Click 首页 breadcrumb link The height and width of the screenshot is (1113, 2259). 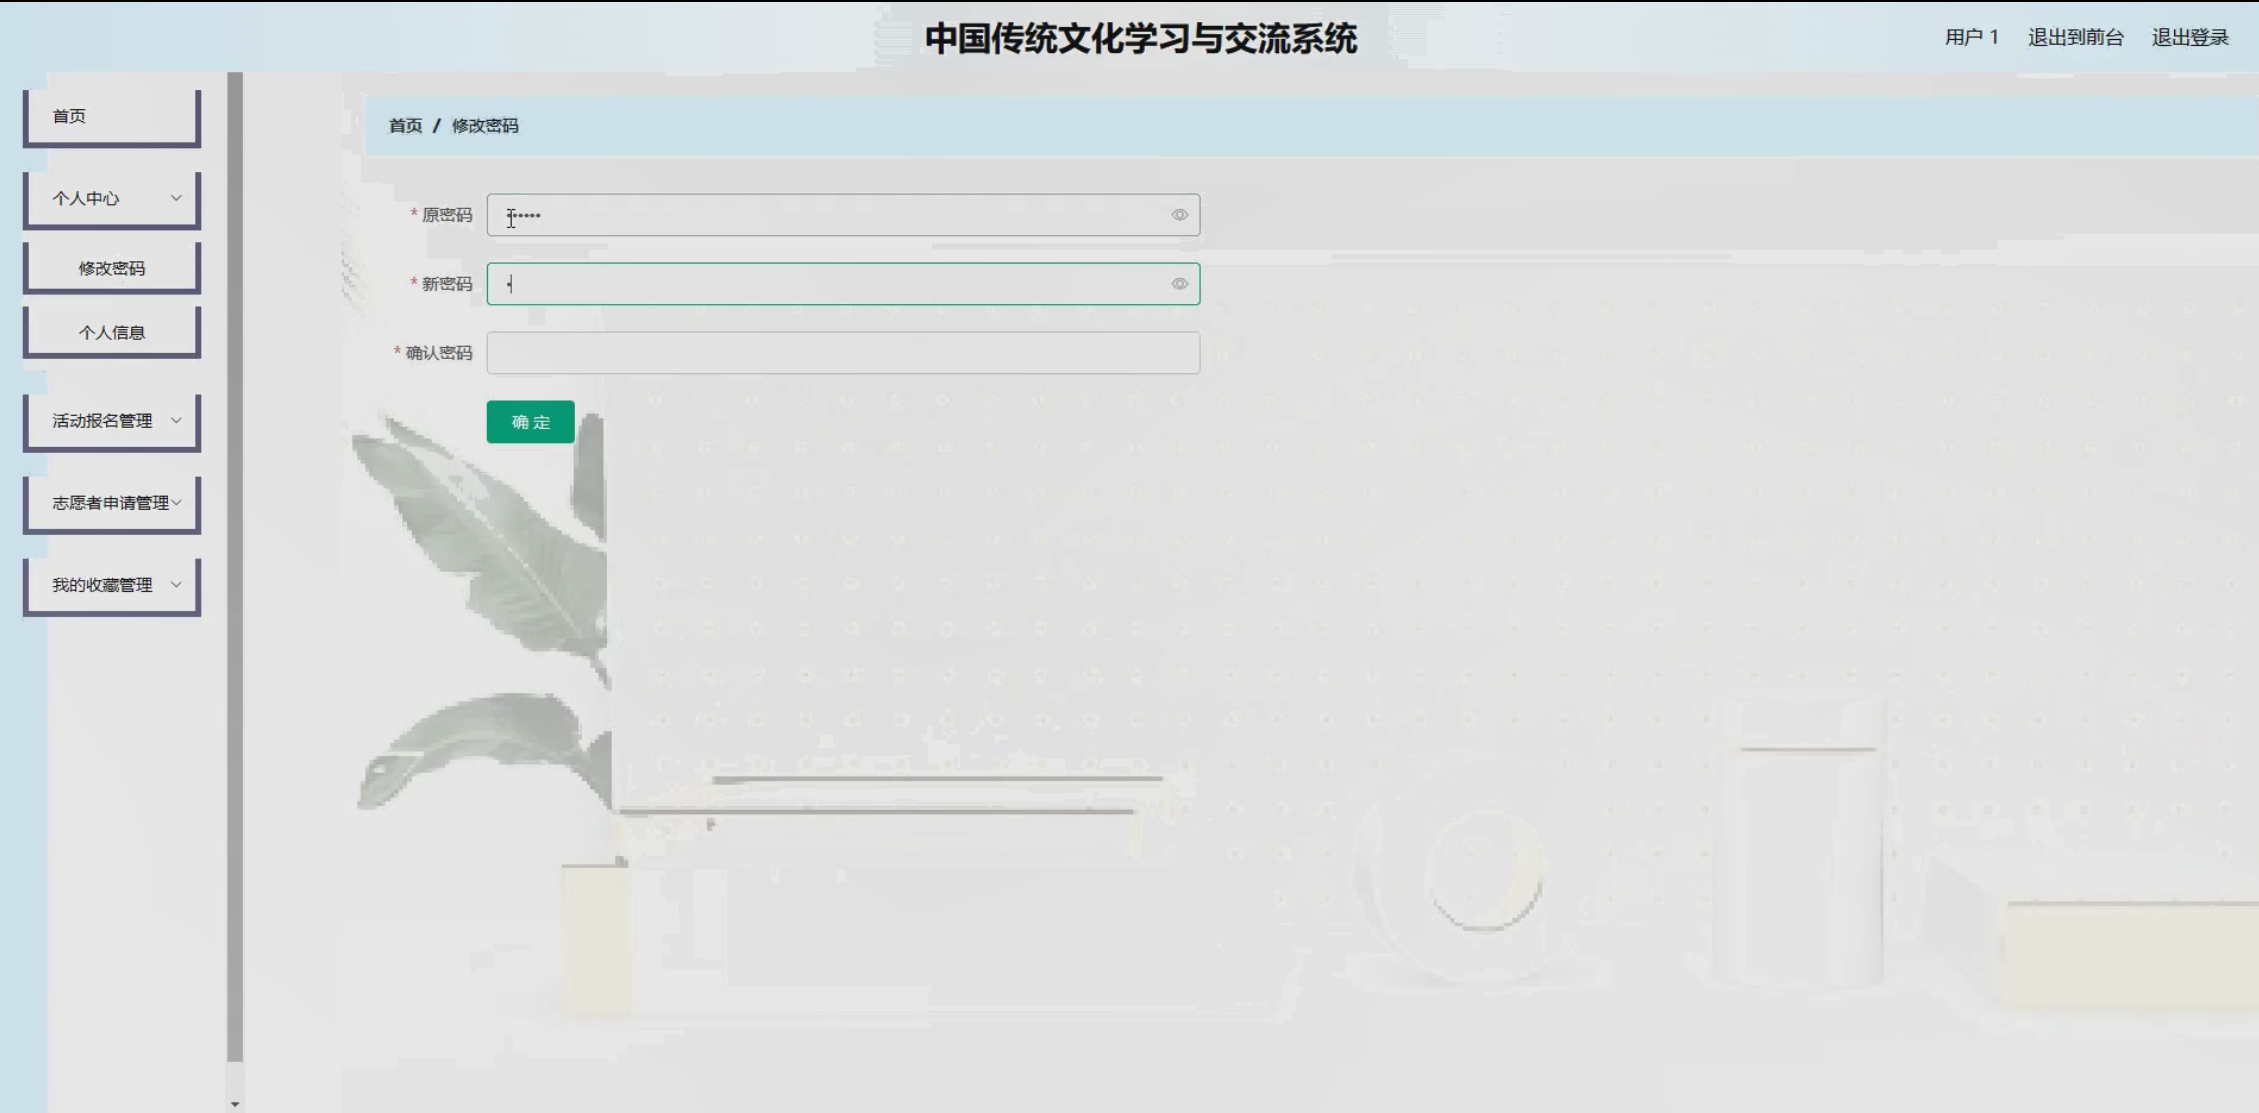405,126
